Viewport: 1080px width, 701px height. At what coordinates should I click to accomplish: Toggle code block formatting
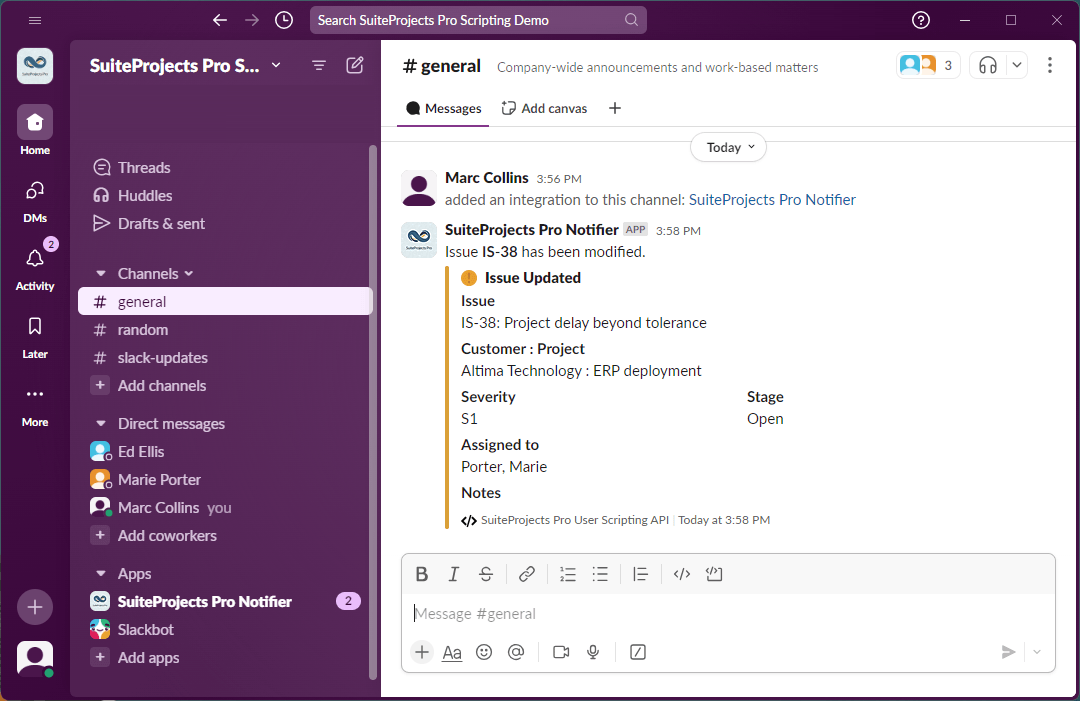click(714, 574)
